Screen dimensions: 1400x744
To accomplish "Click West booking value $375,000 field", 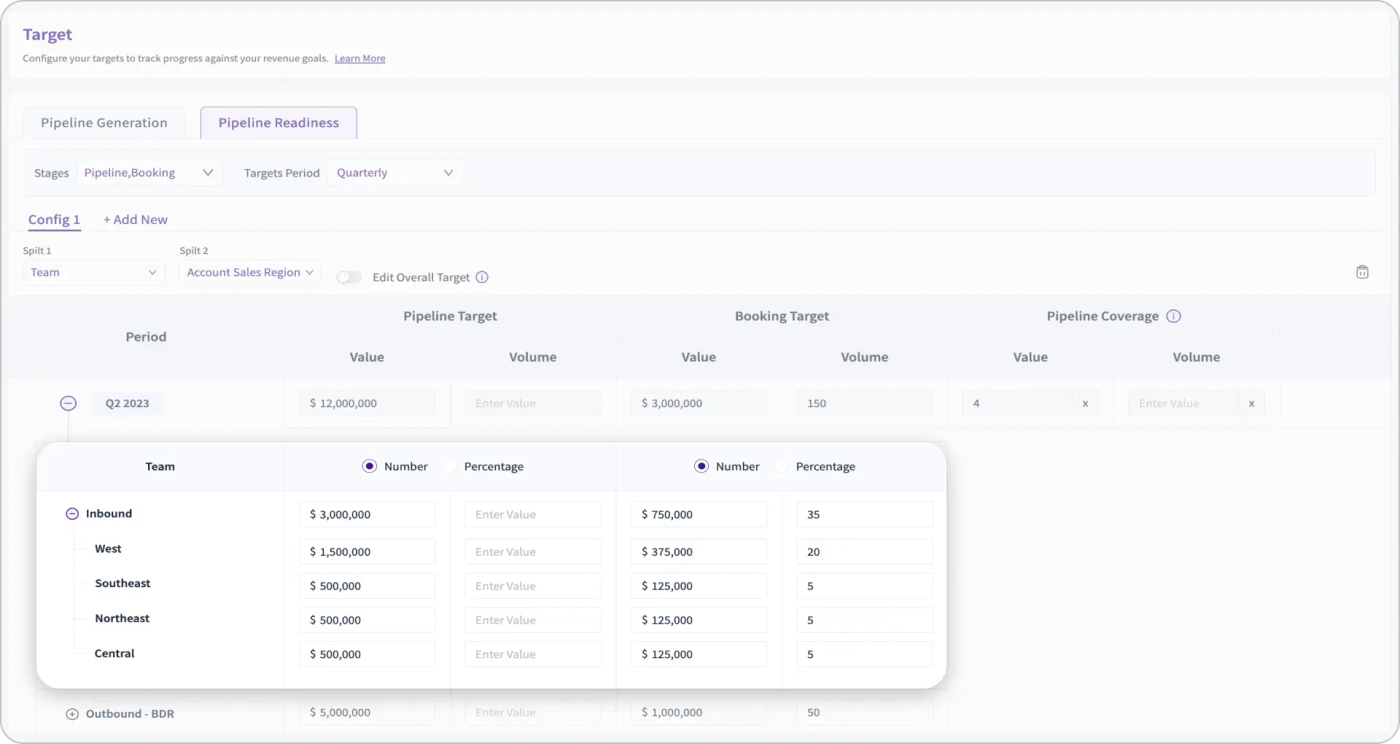I will 699,551.
